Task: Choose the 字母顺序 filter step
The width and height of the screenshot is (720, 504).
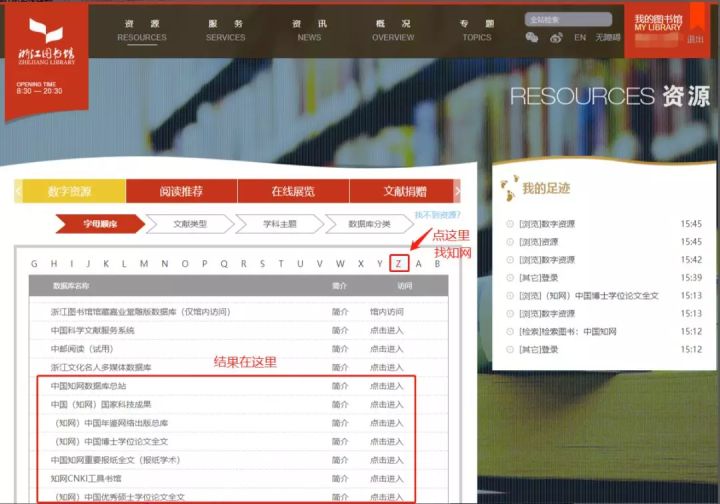Action: [x=100, y=224]
